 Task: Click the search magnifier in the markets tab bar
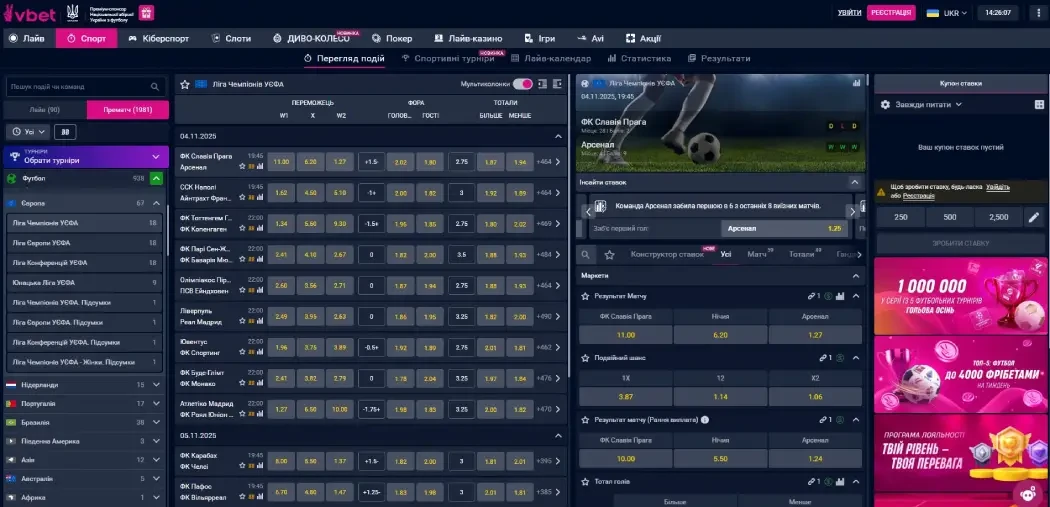pyautogui.click(x=587, y=255)
